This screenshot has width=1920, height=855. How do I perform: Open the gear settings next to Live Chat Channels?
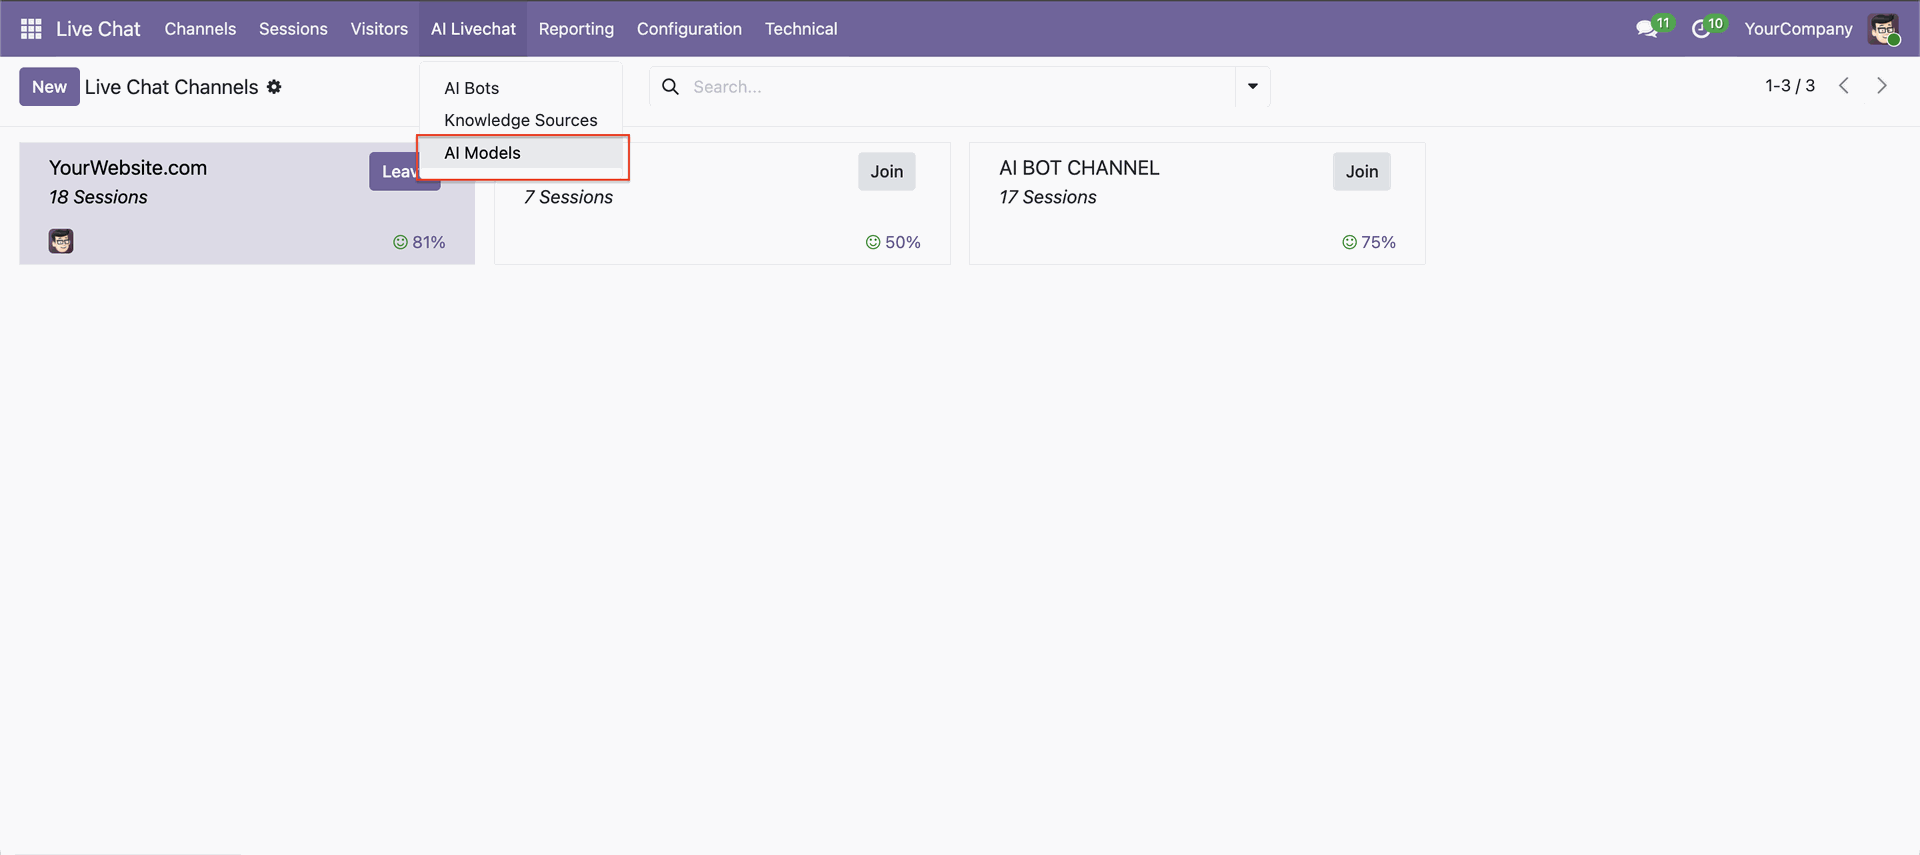pos(274,87)
